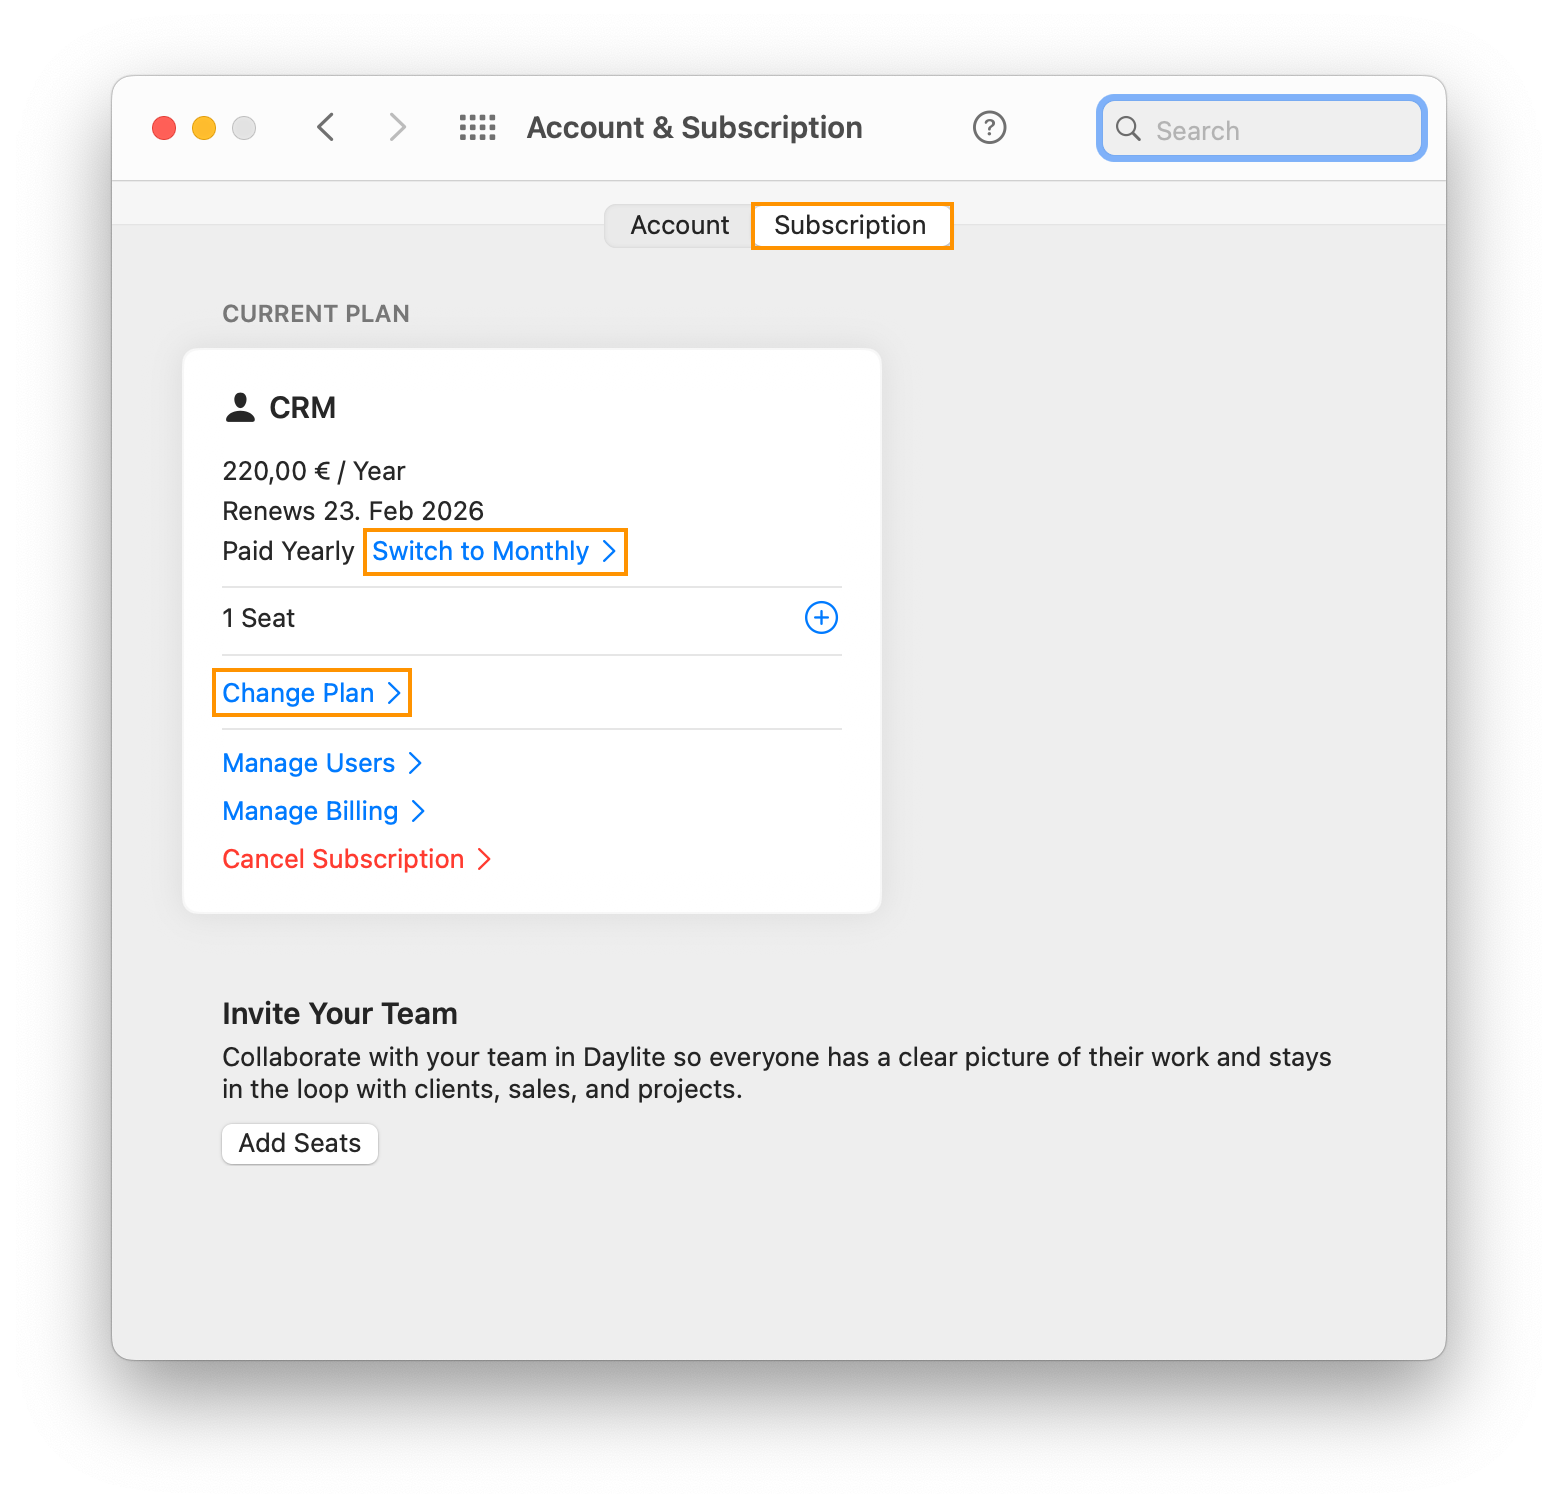Click the Renews 23. Feb 2026 text
This screenshot has width=1558, height=1508.
point(353,511)
